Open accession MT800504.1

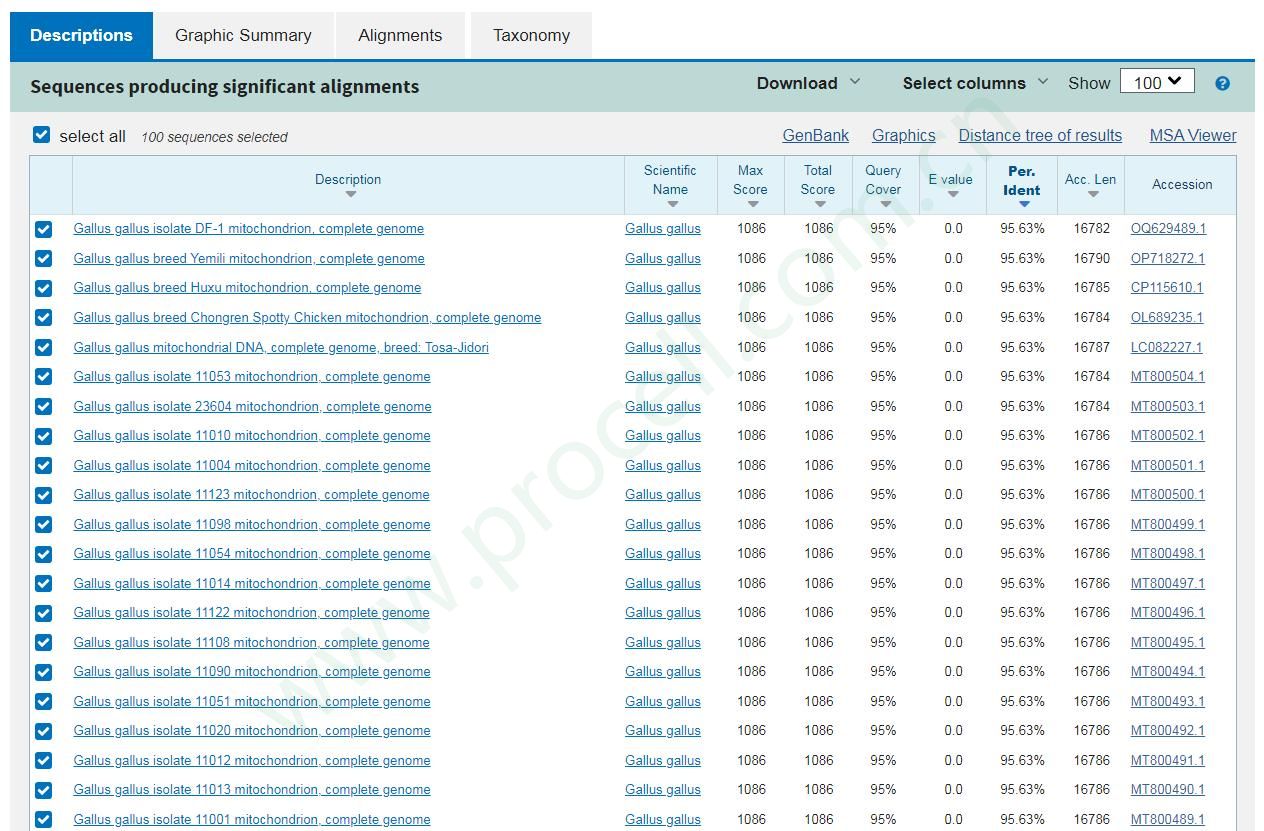pos(1168,377)
